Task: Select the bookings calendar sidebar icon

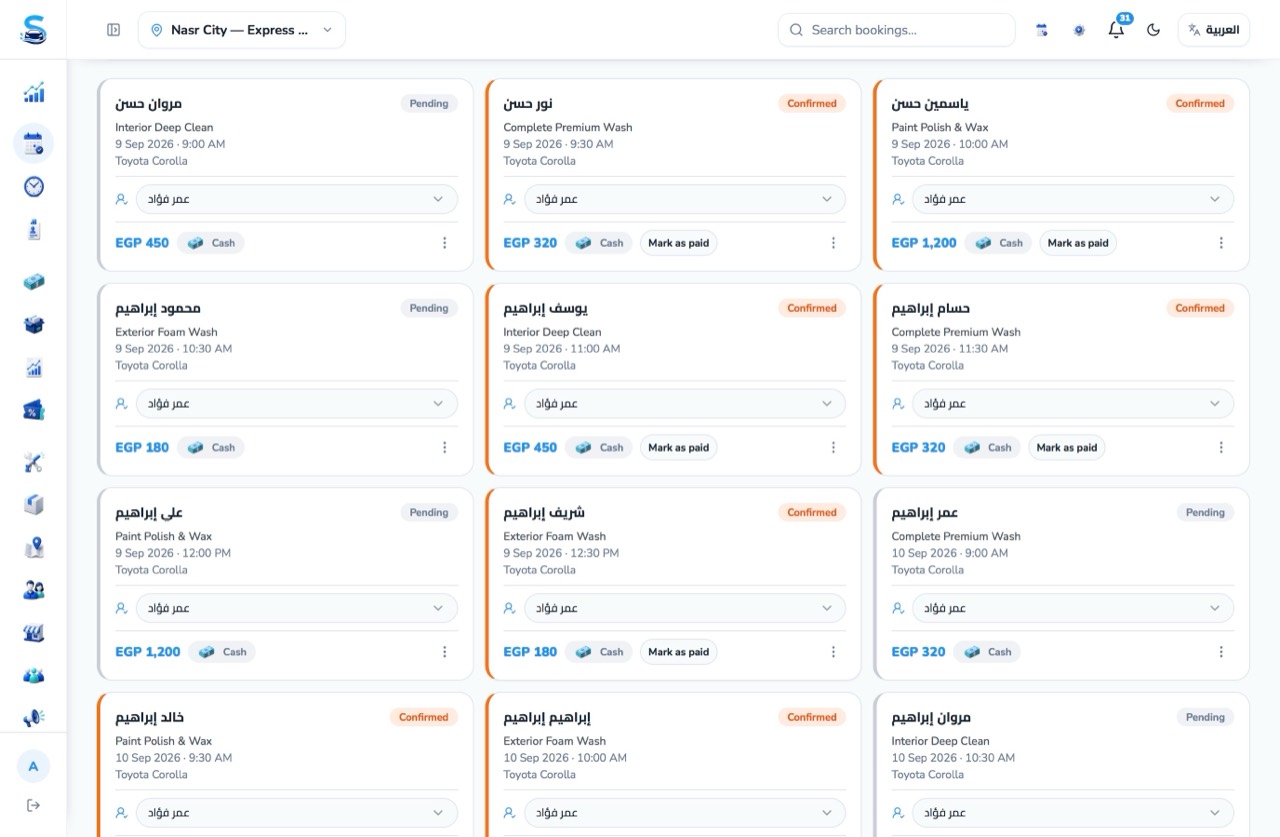Action: 33,143
